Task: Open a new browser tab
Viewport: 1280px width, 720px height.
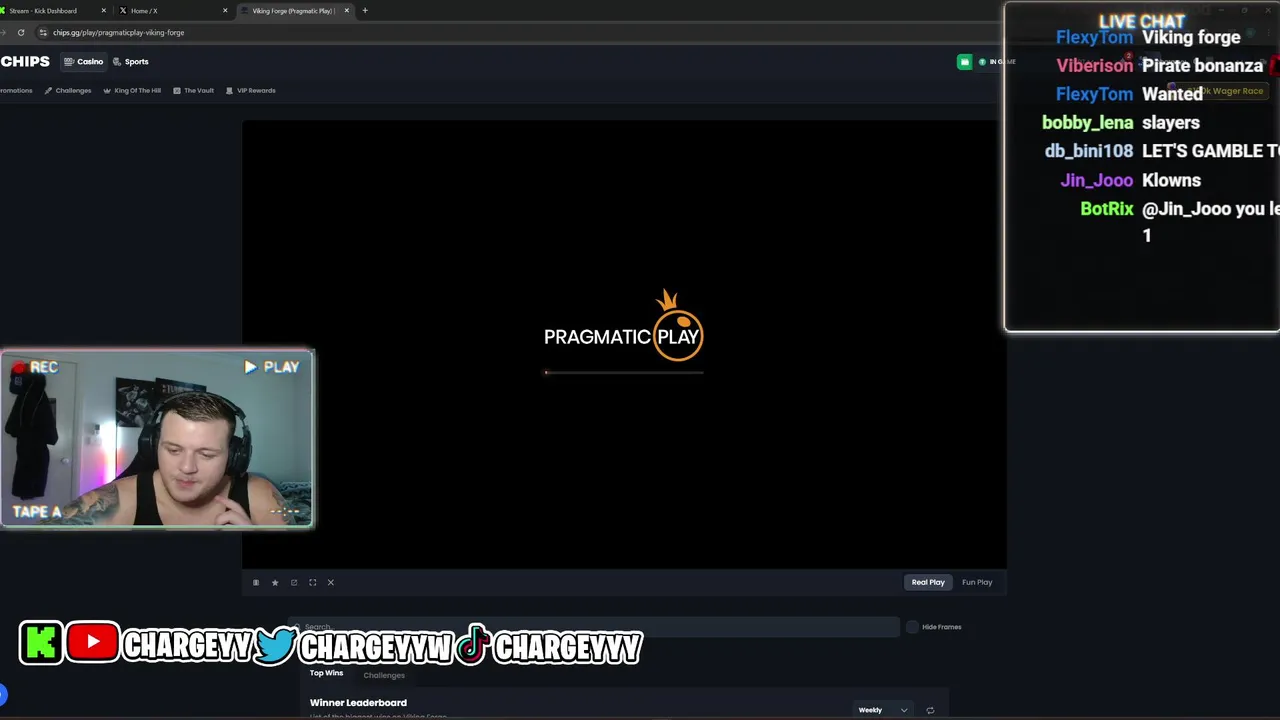Action: click(x=365, y=11)
